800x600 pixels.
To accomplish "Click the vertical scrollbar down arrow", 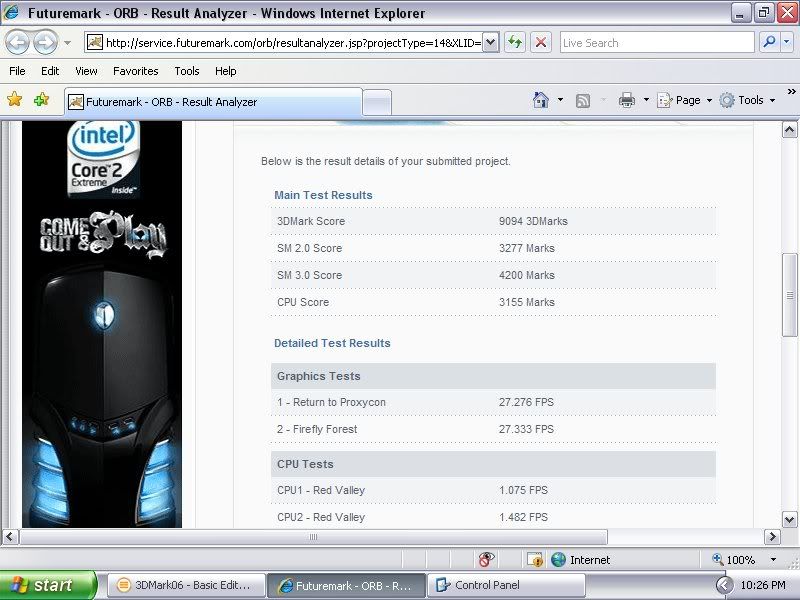I will (789, 520).
